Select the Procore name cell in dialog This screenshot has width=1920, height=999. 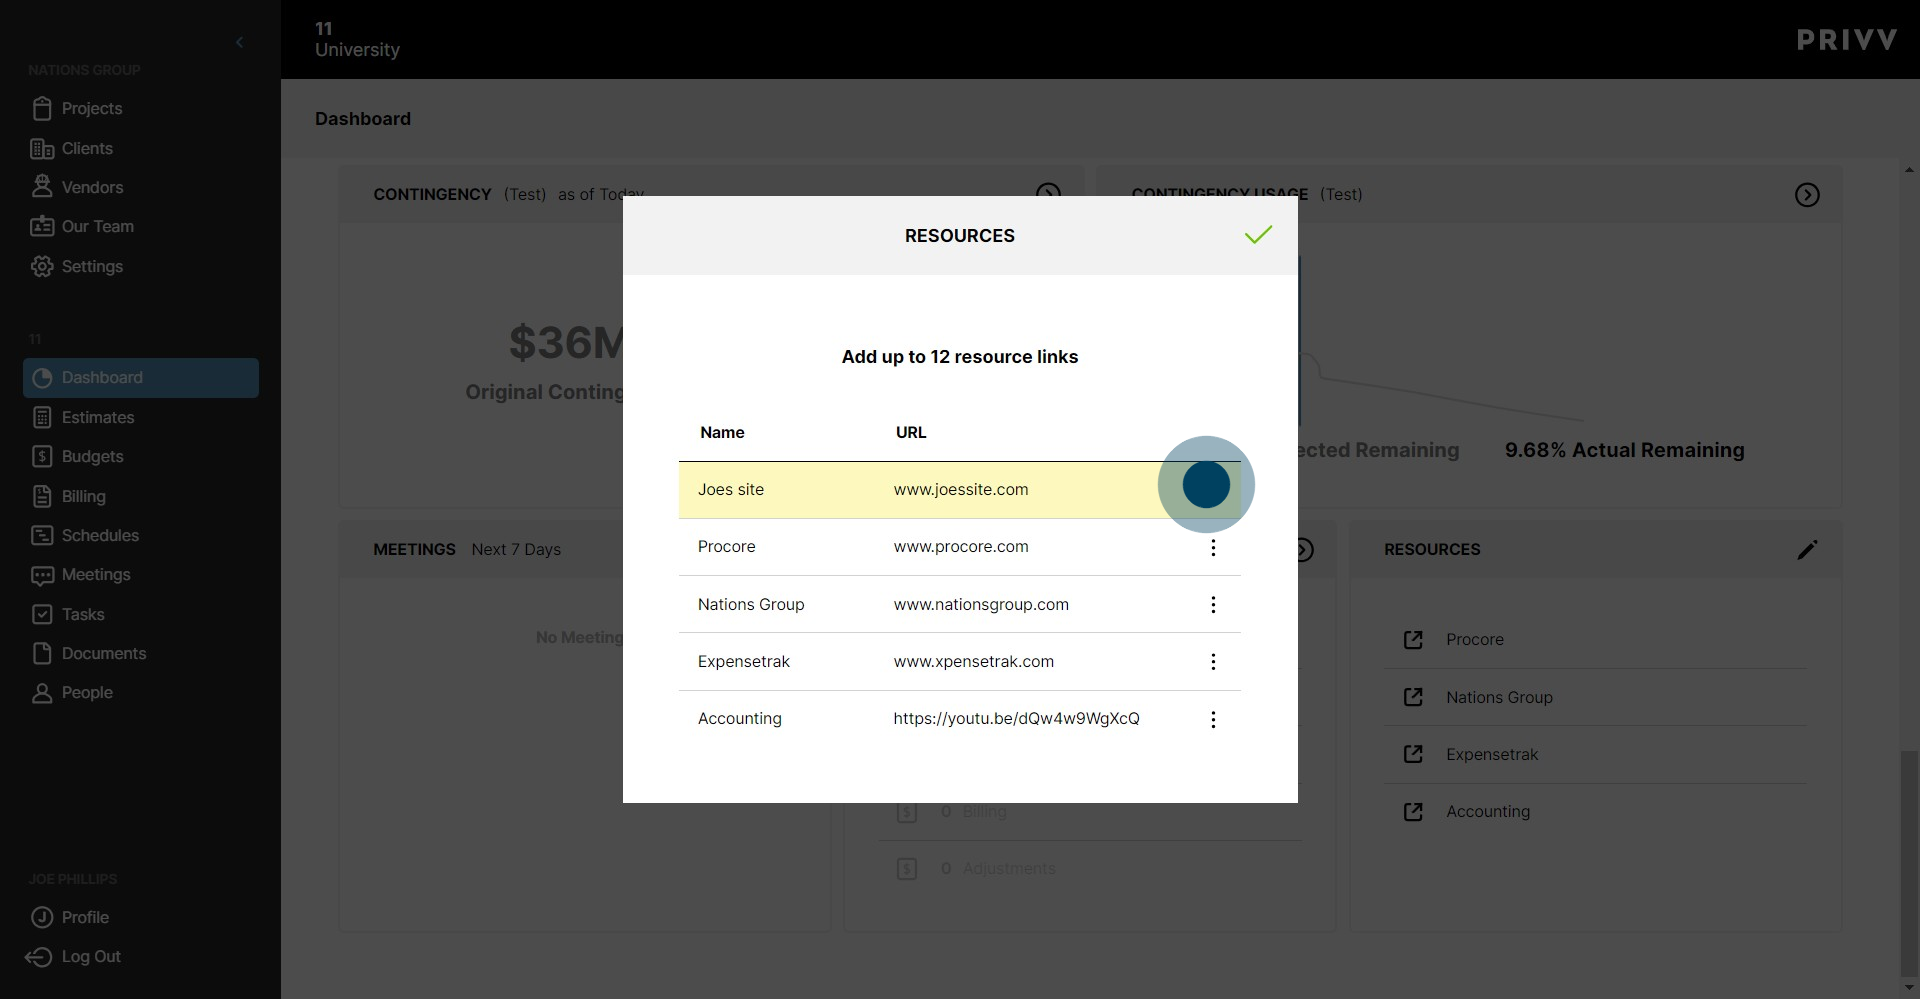tap(727, 547)
